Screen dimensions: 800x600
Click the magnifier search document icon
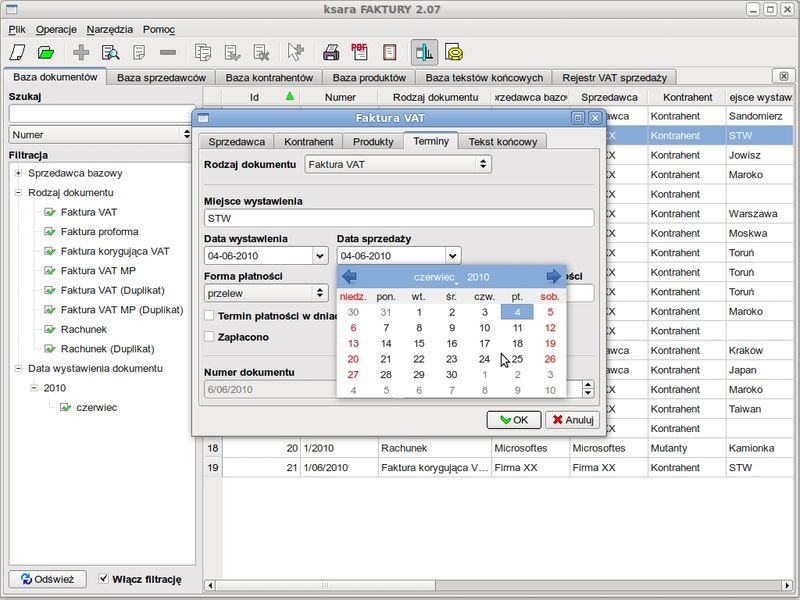click(x=110, y=52)
